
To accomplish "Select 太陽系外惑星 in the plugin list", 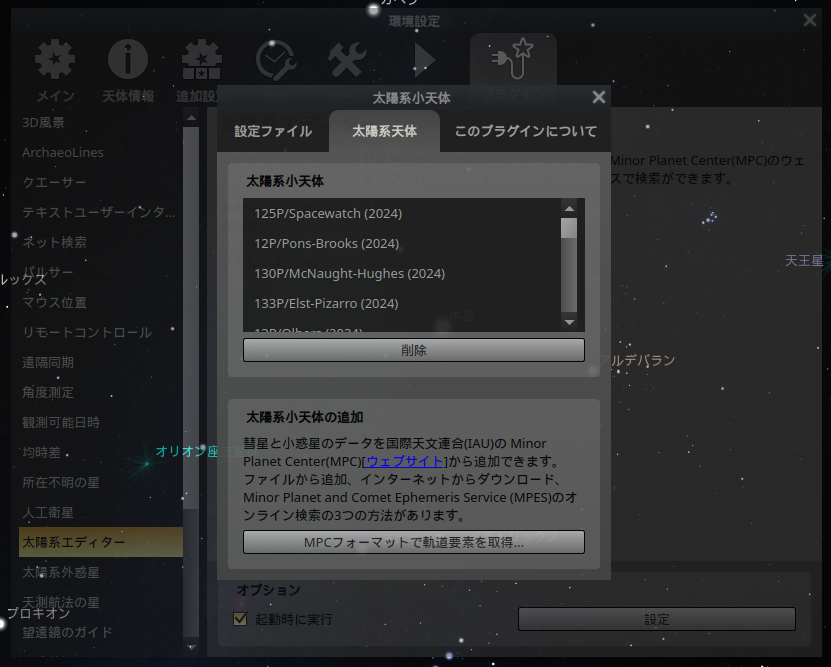I will tap(101, 573).
